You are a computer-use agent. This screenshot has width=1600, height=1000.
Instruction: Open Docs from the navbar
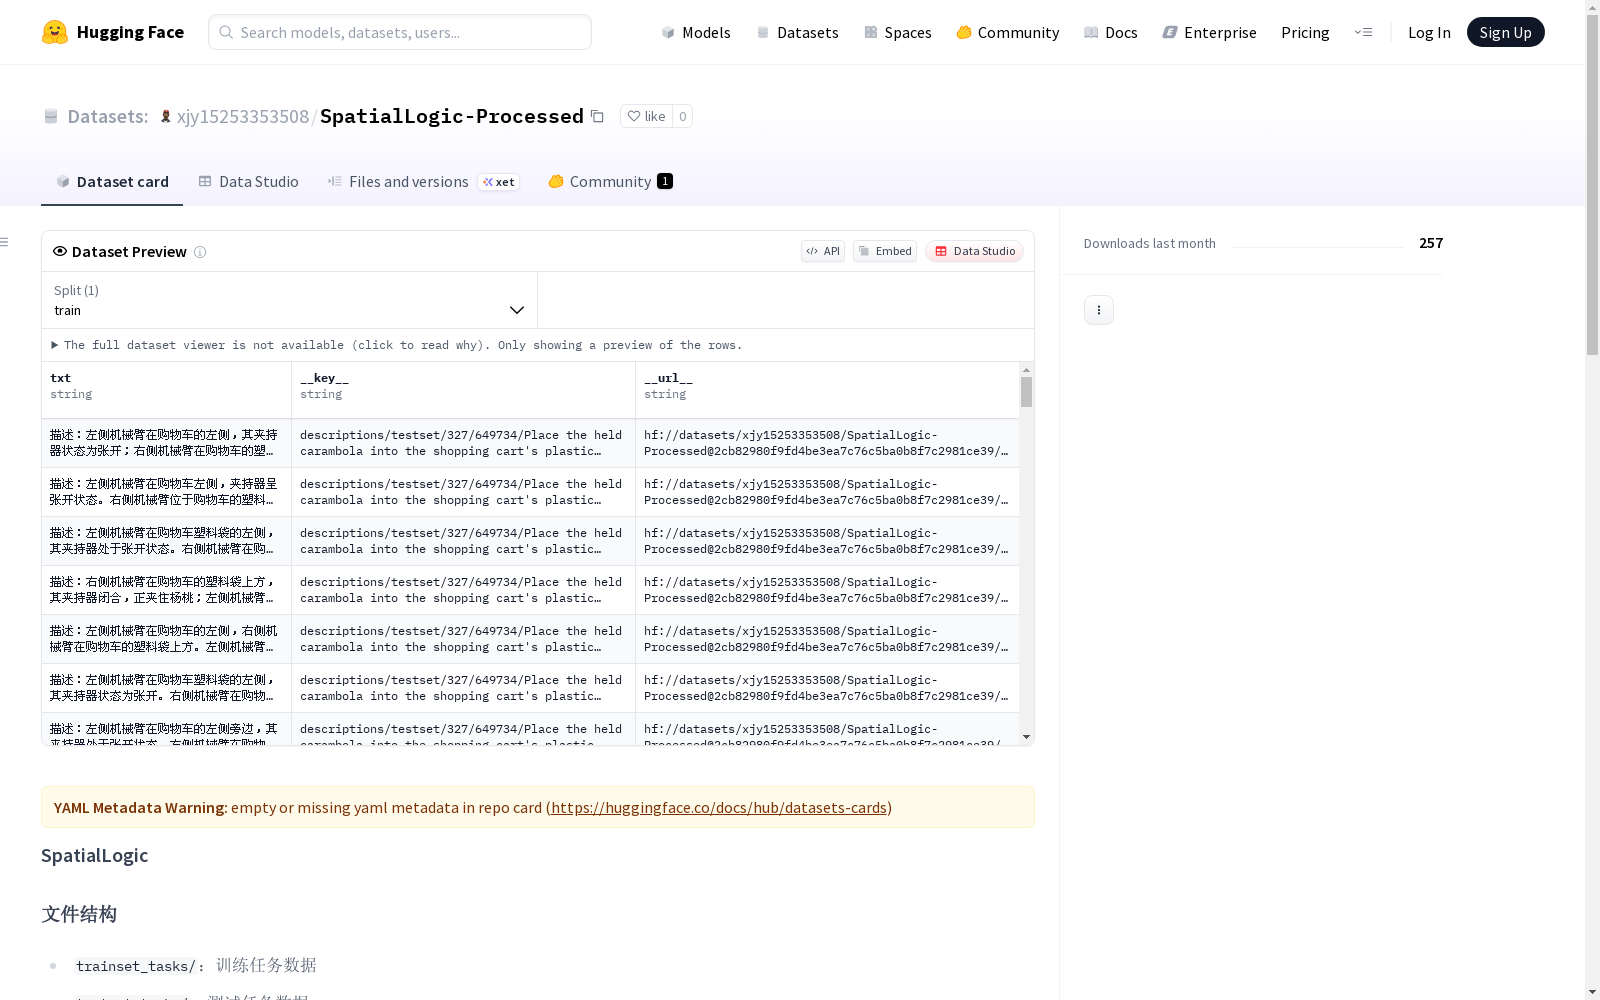pyautogui.click(x=1111, y=32)
